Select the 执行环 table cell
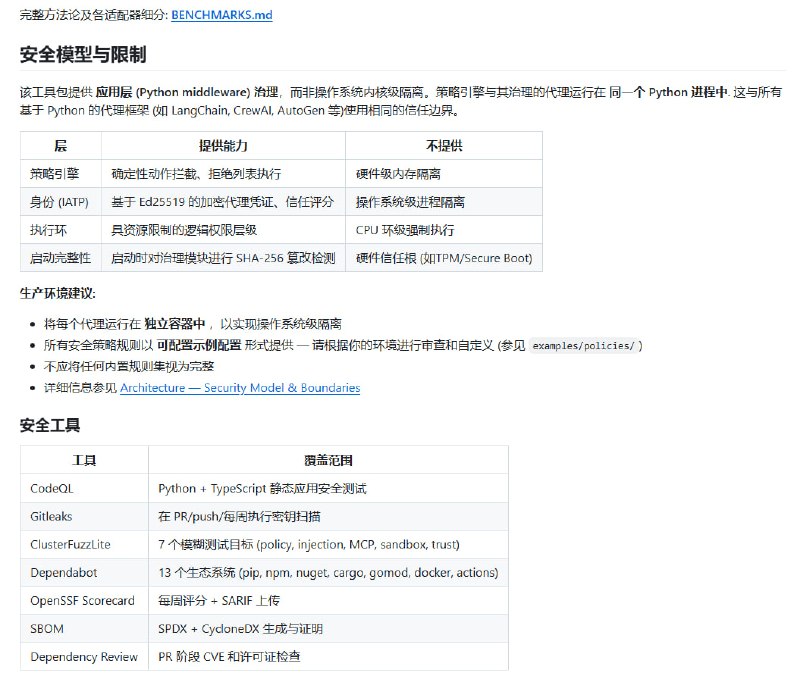Screen dimensions: 800x685 tap(61, 230)
